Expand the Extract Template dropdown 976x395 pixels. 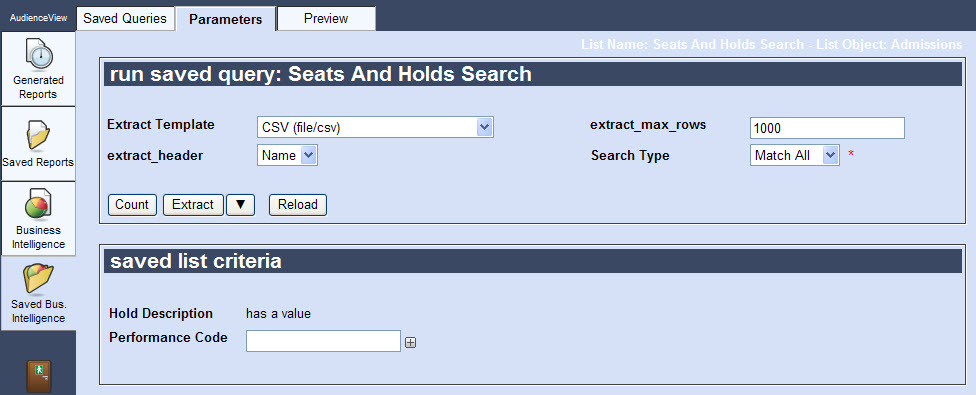pyautogui.click(x=375, y=128)
